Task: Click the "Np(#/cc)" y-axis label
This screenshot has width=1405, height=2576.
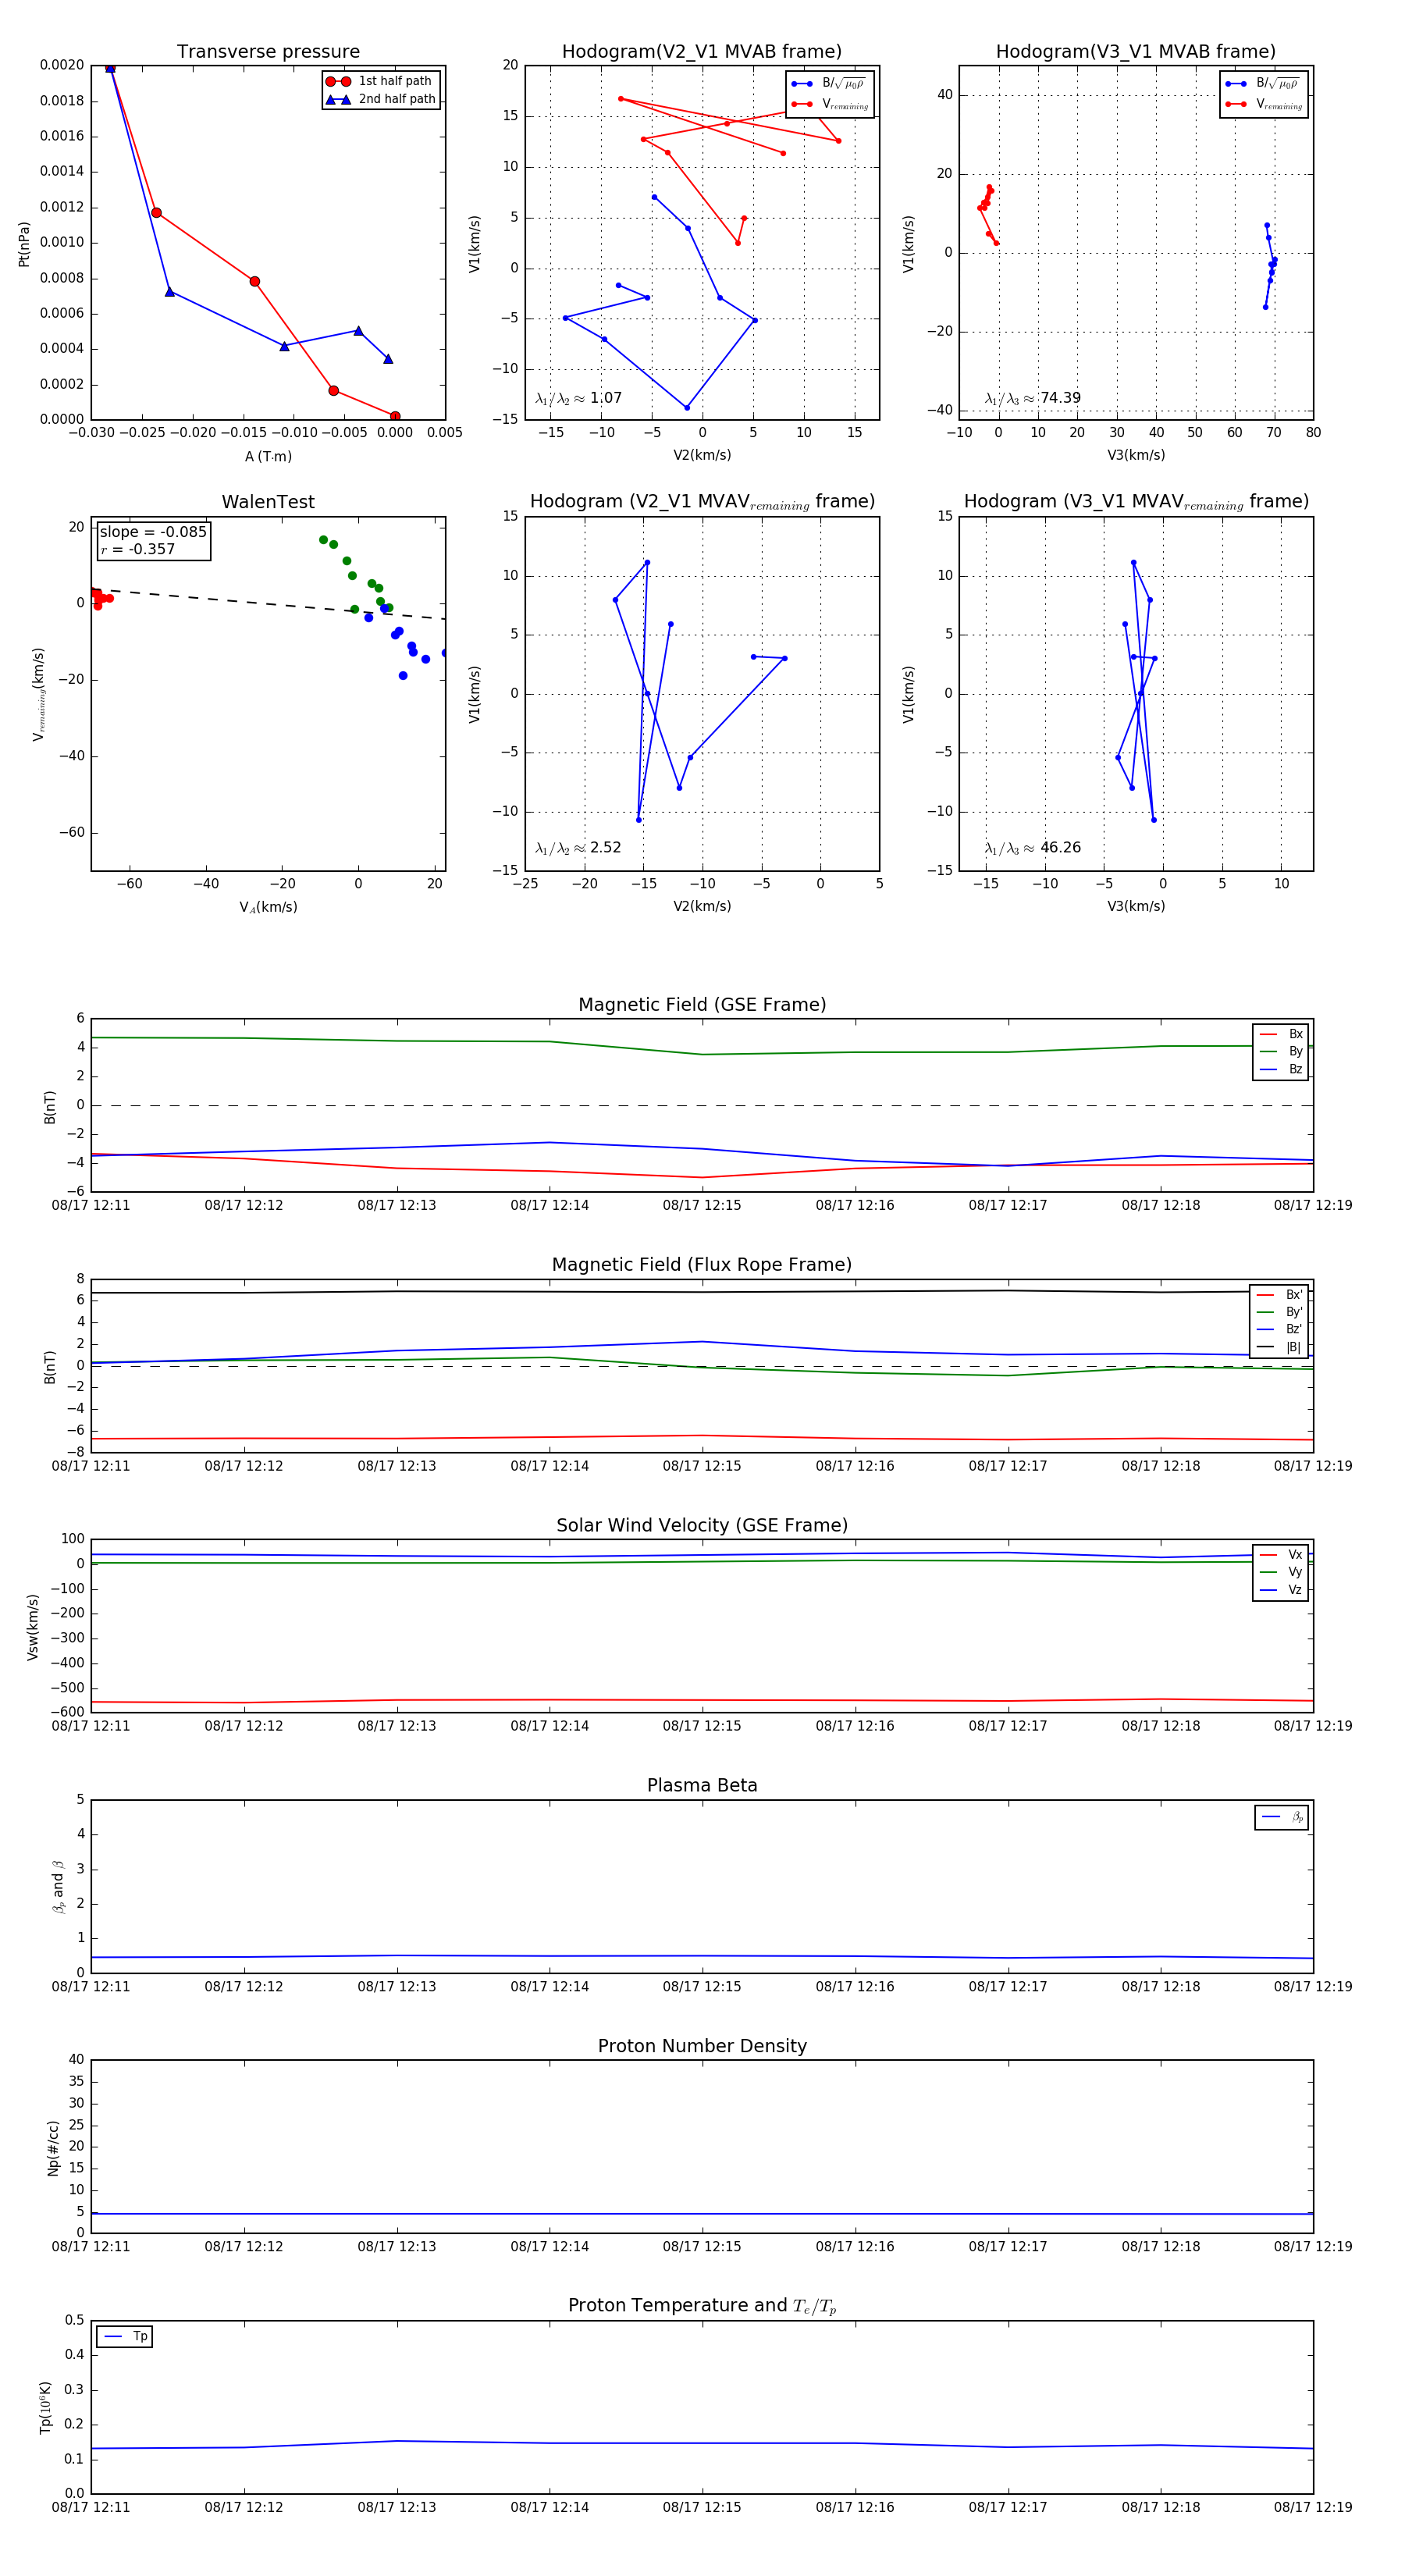Action: click(54, 2148)
